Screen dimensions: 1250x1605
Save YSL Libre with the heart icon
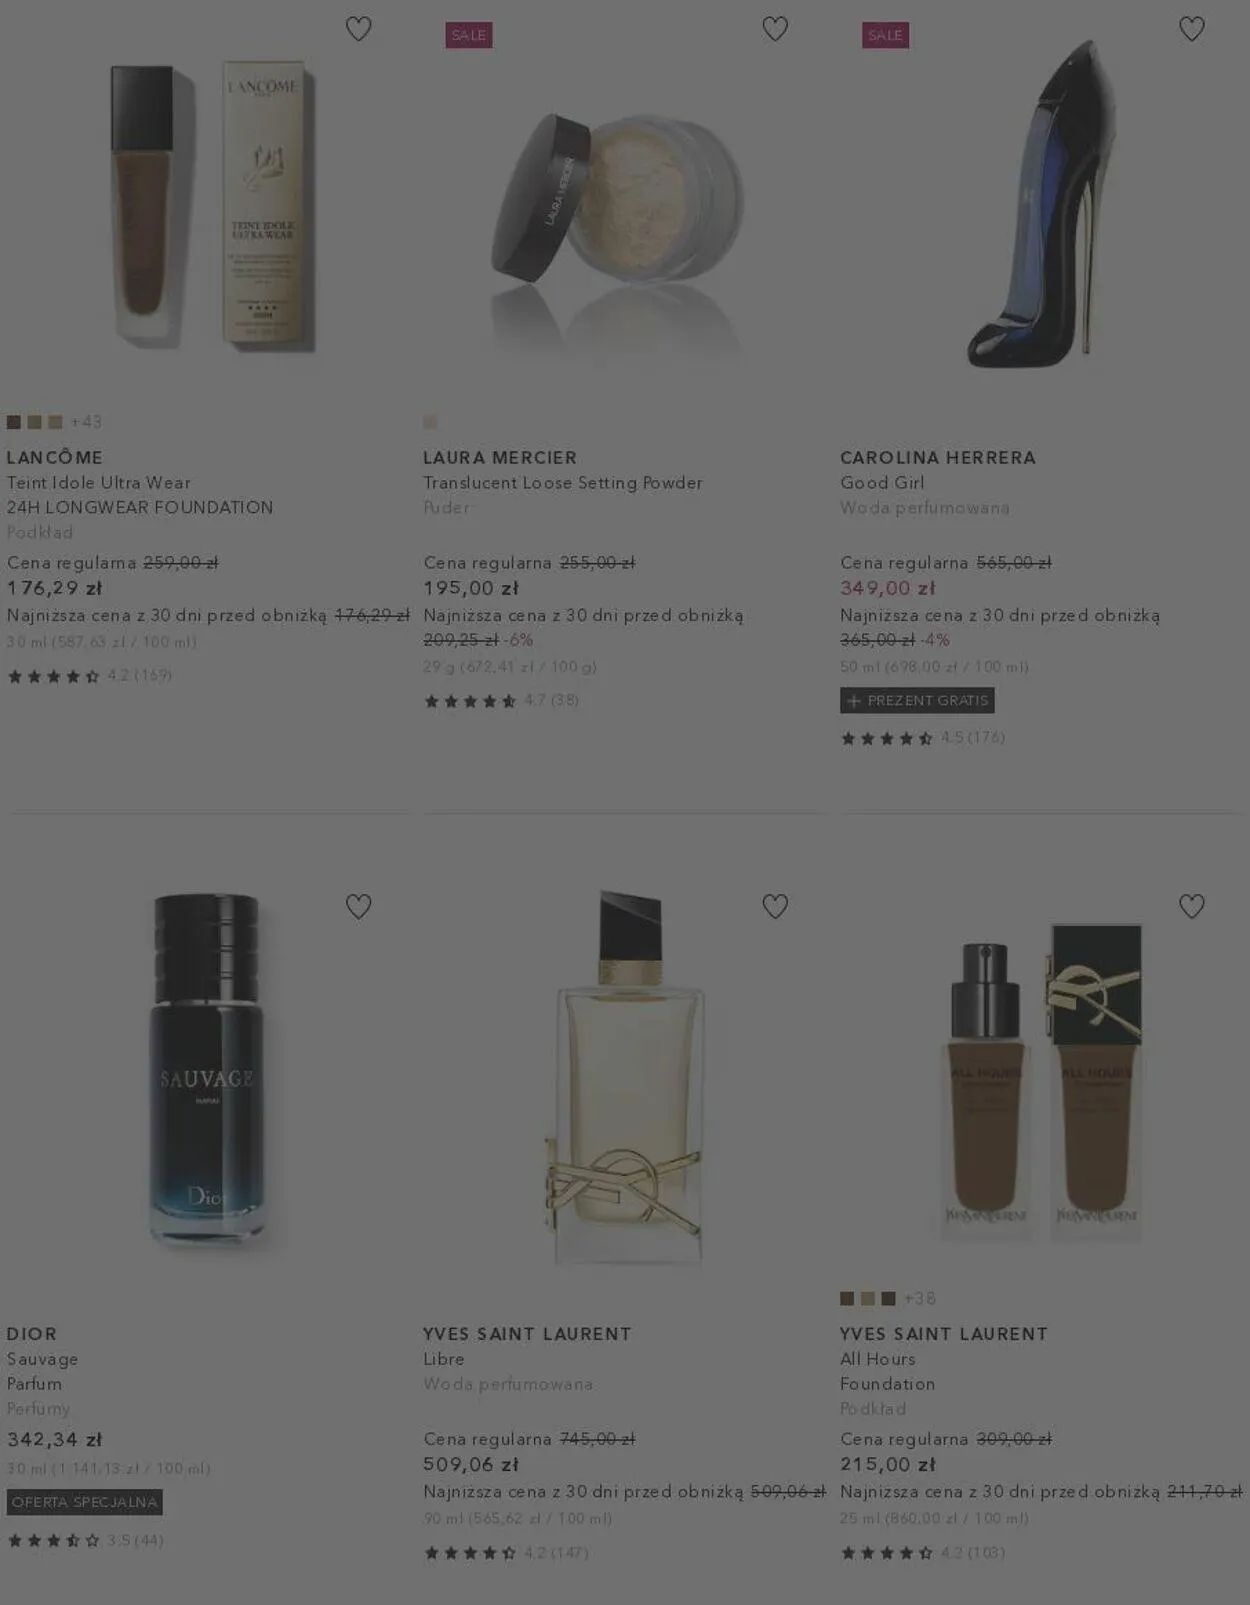775,906
